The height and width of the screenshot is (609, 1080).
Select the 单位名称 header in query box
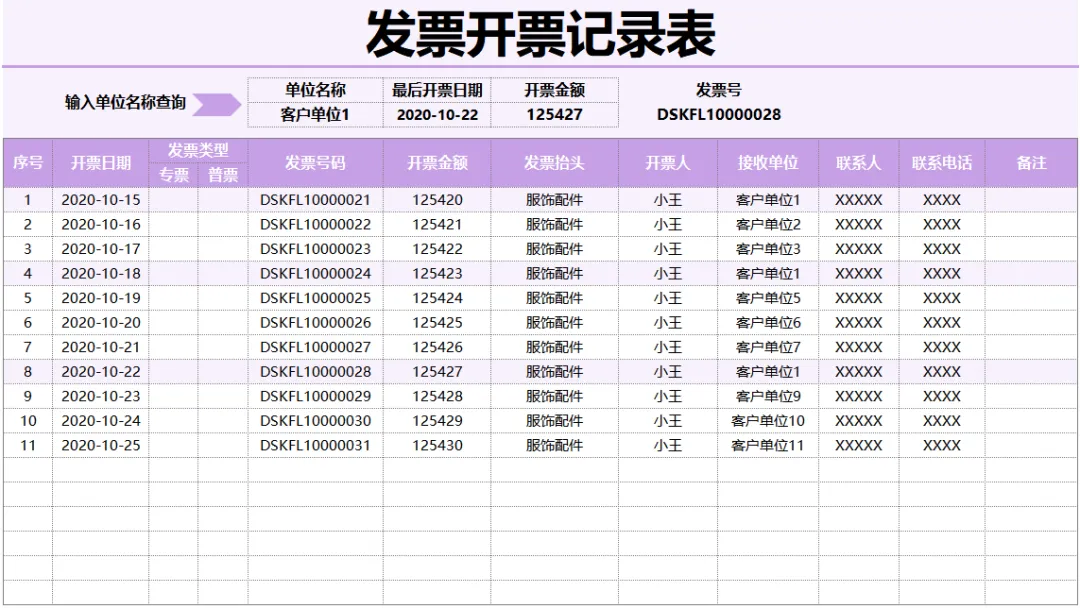click(x=315, y=90)
